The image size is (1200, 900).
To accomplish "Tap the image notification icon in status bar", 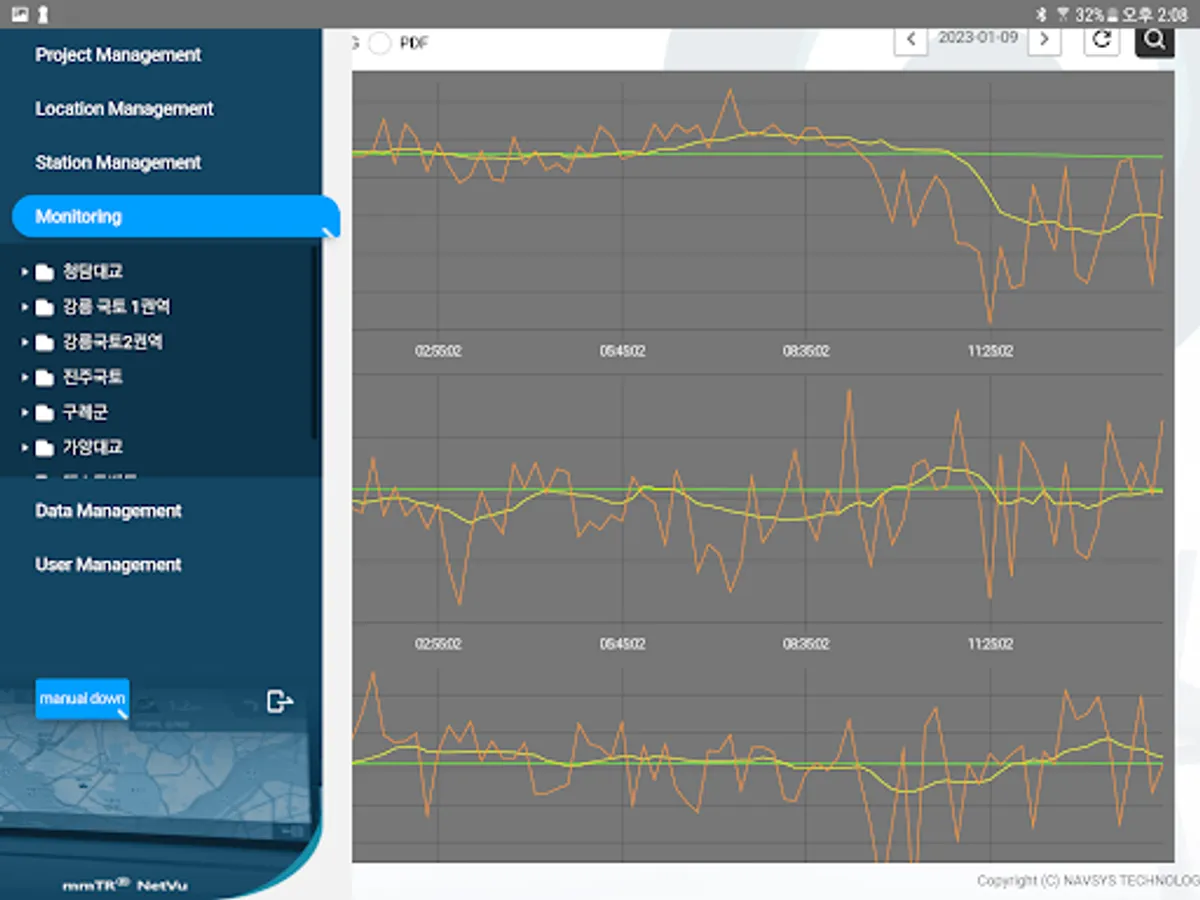I will pyautogui.click(x=20, y=14).
